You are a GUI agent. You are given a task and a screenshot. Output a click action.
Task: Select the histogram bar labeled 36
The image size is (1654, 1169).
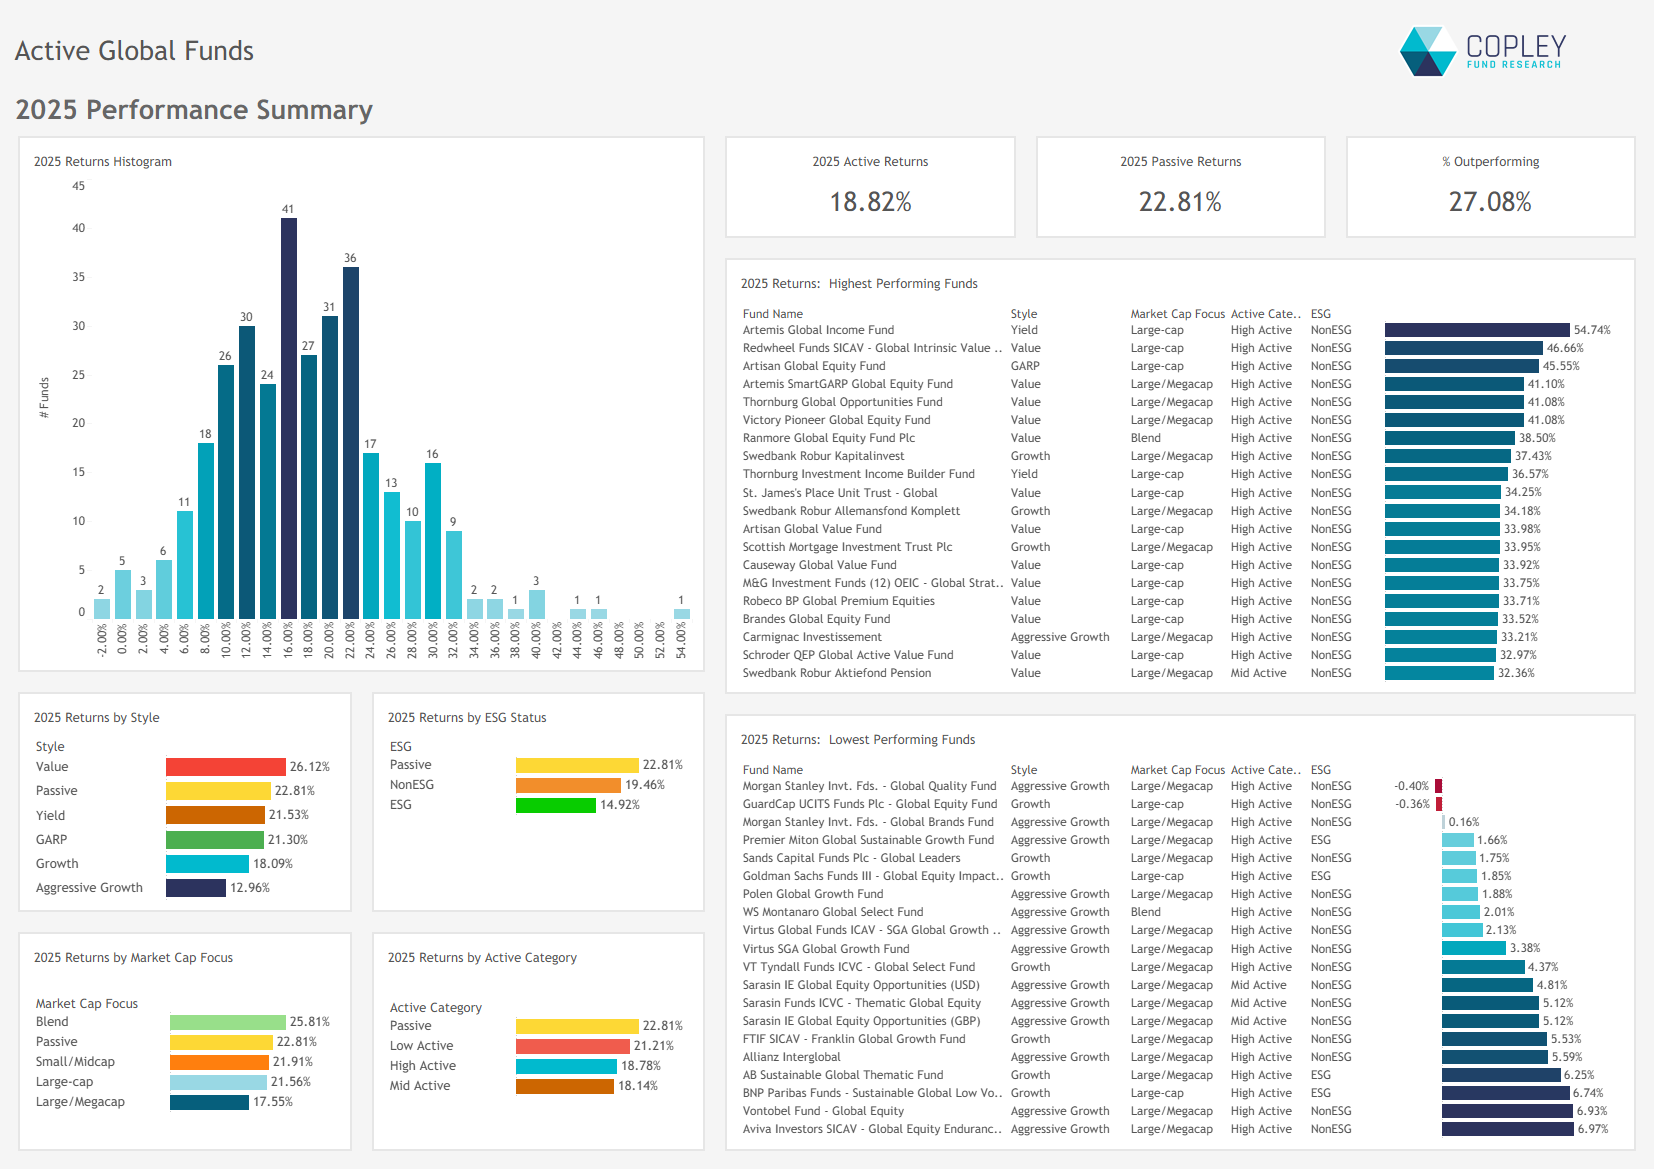coord(350,442)
